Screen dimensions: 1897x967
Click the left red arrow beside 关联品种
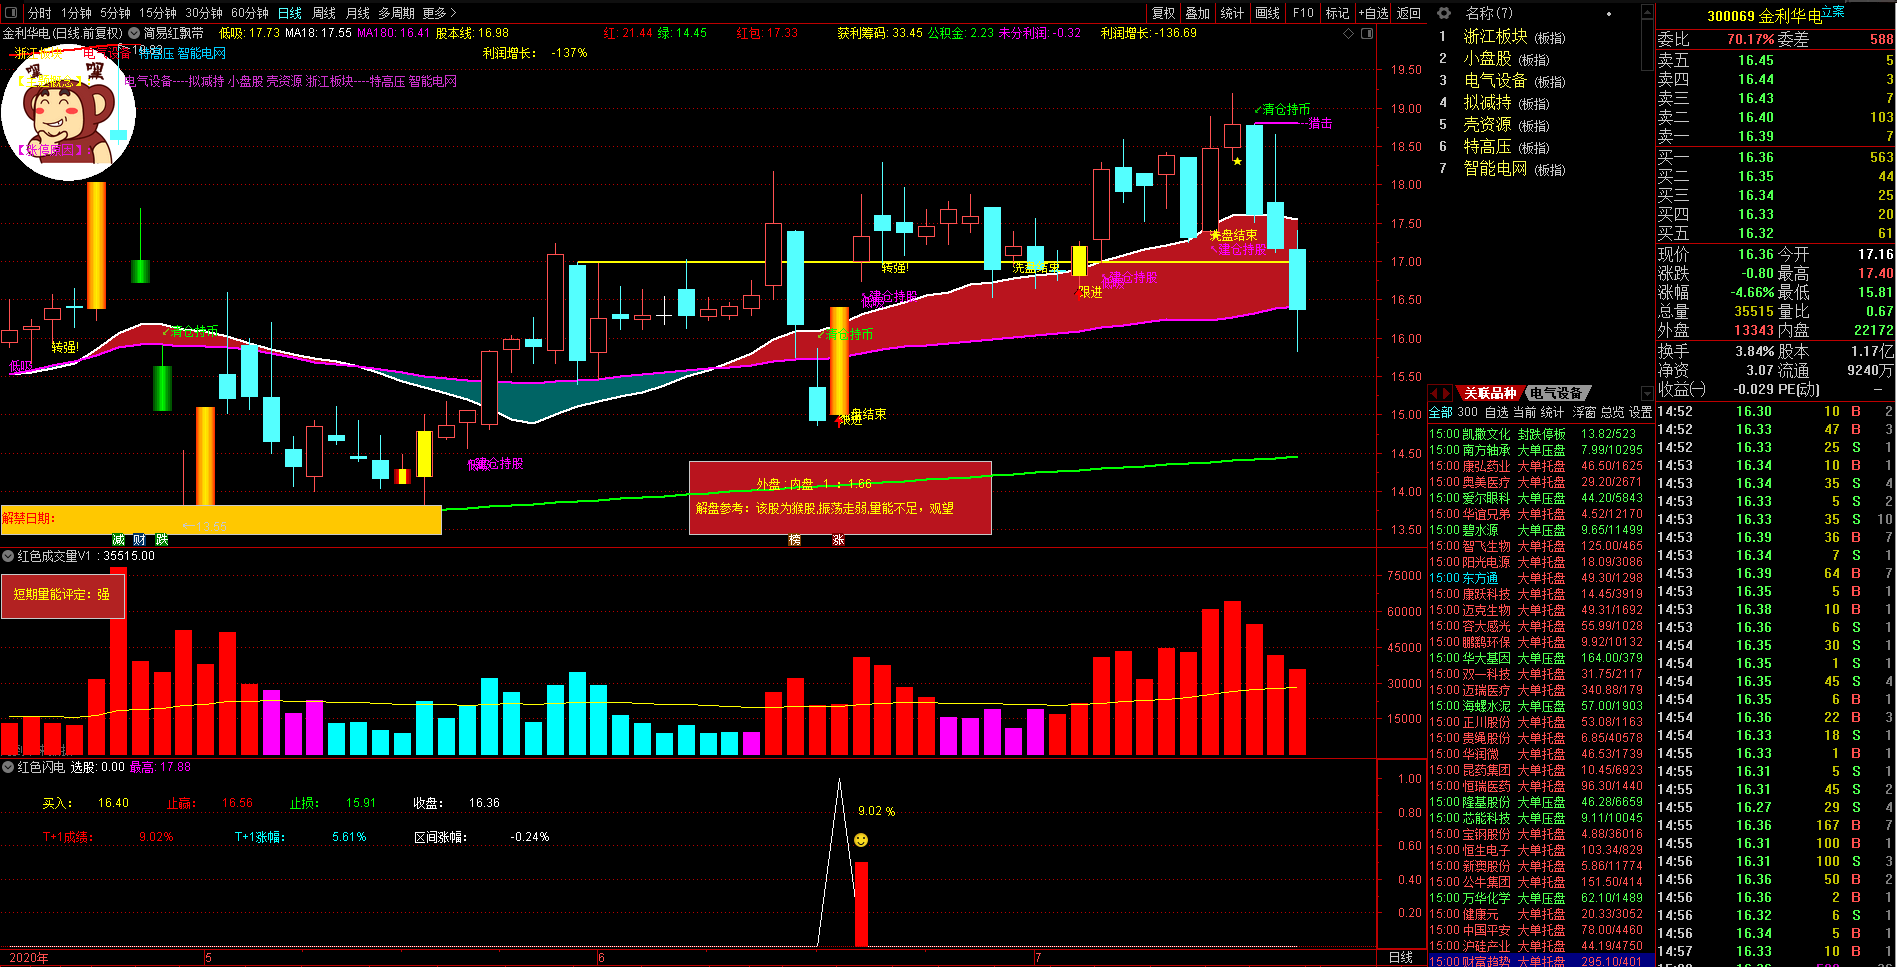(1434, 393)
